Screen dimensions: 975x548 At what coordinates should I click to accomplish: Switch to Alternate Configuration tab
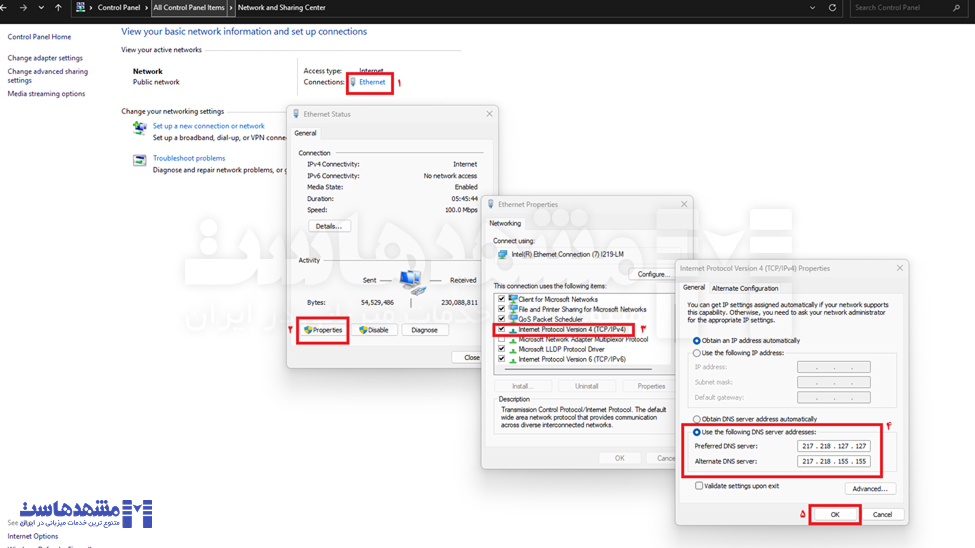[745, 289]
